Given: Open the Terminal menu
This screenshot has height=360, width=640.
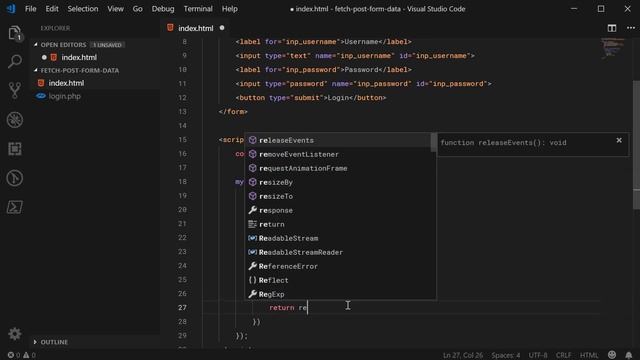Looking at the screenshot, I should [198, 9].
